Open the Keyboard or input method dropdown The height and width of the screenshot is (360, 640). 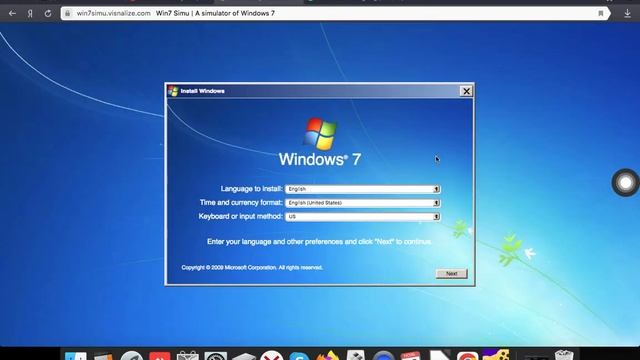point(362,216)
